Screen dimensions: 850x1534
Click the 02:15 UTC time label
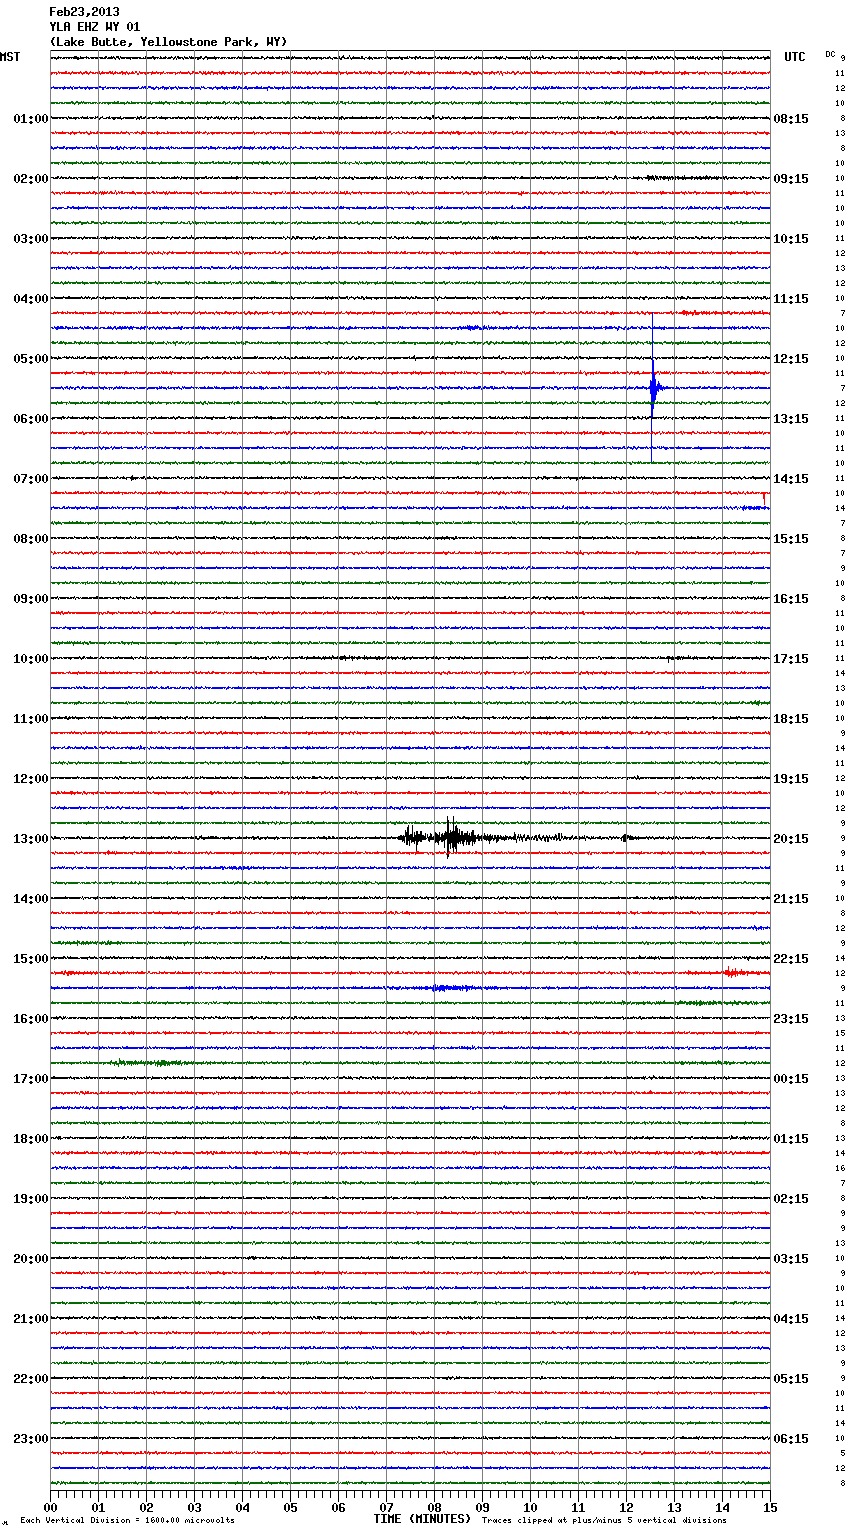click(791, 1199)
